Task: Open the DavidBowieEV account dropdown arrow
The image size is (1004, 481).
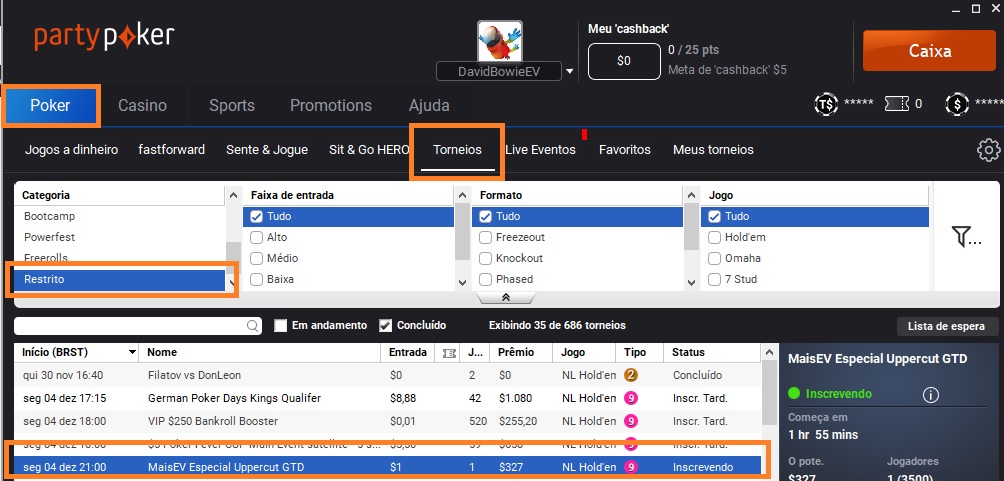Action: click(x=569, y=72)
